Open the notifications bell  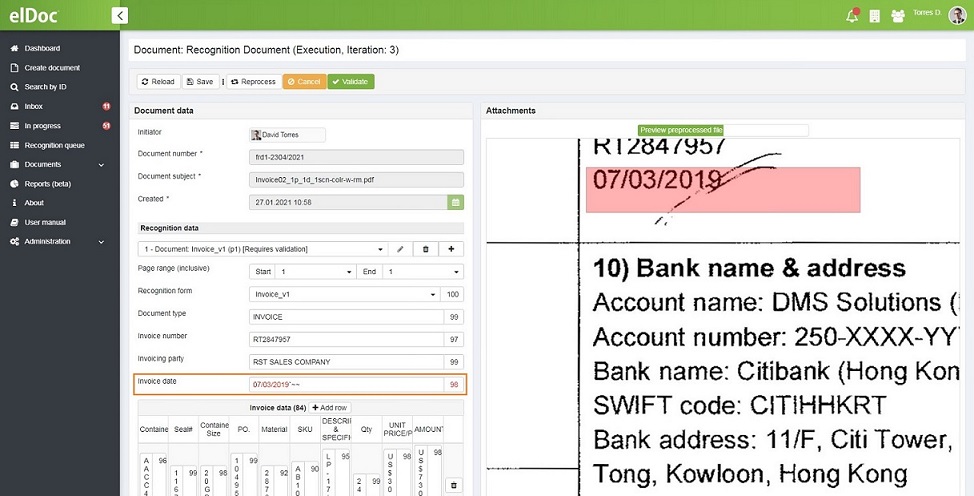coord(852,16)
